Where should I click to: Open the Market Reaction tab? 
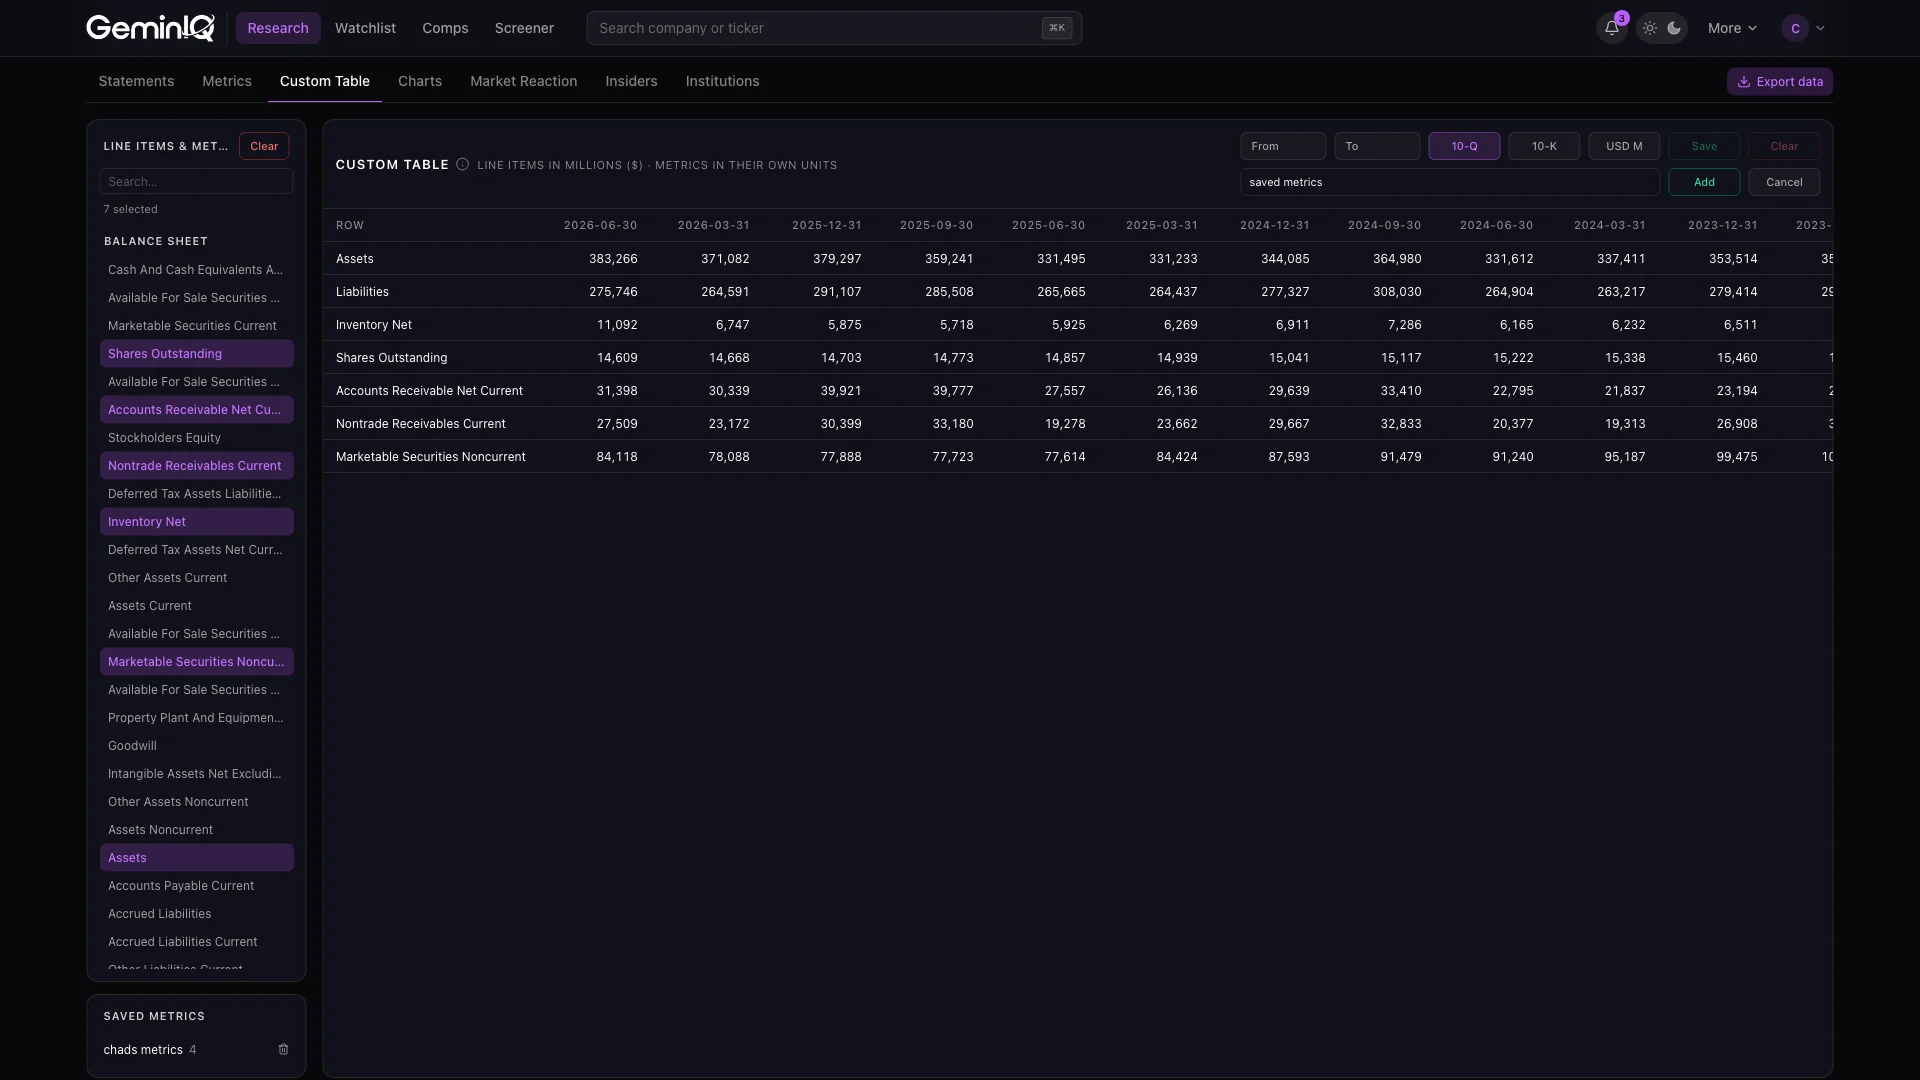523,81
